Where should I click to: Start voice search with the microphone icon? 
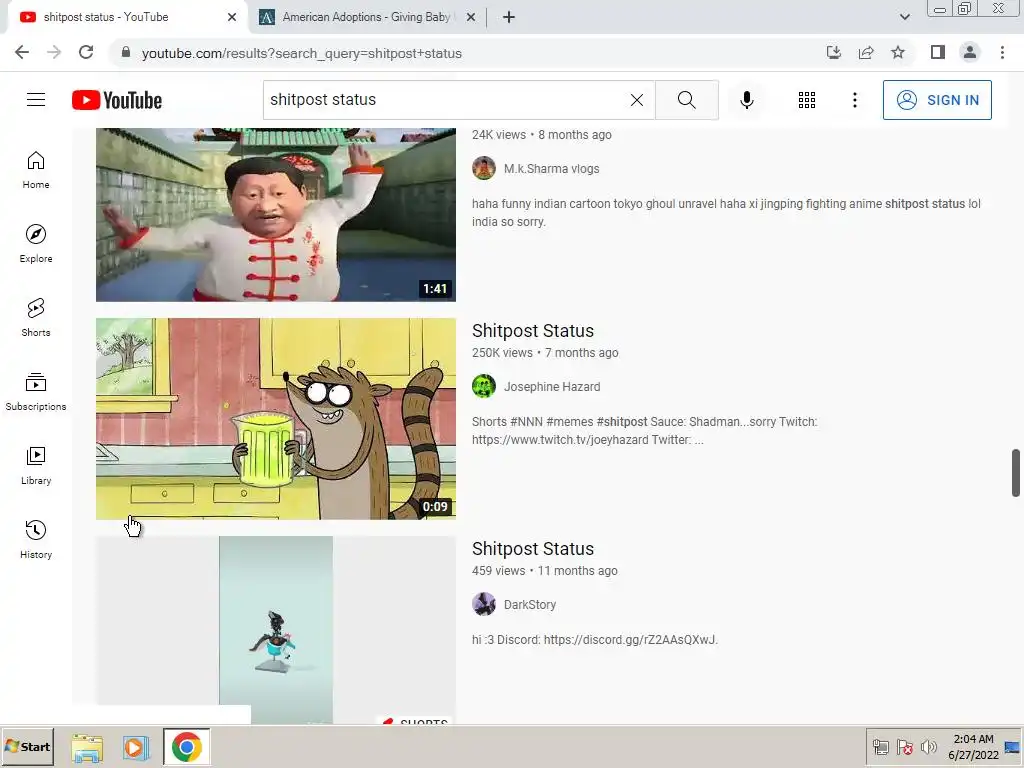pyautogui.click(x=747, y=100)
